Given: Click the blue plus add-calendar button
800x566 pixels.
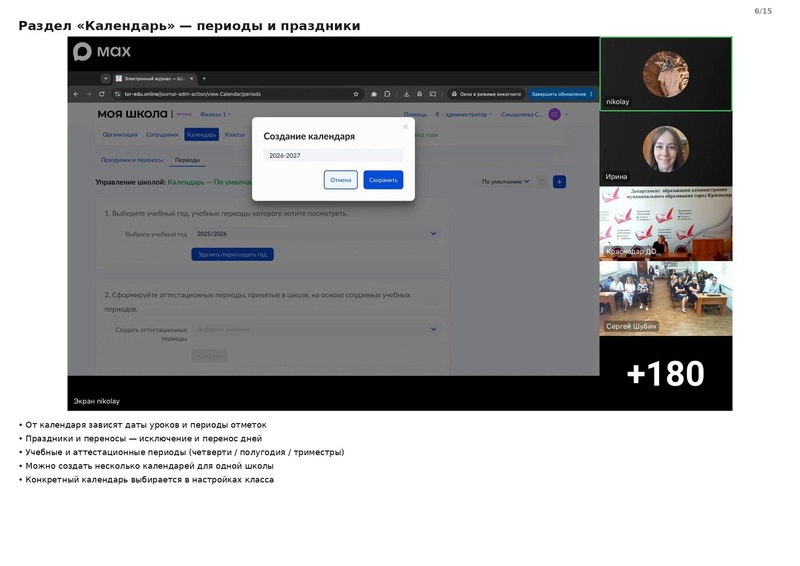Looking at the screenshot, I should 559,182.
